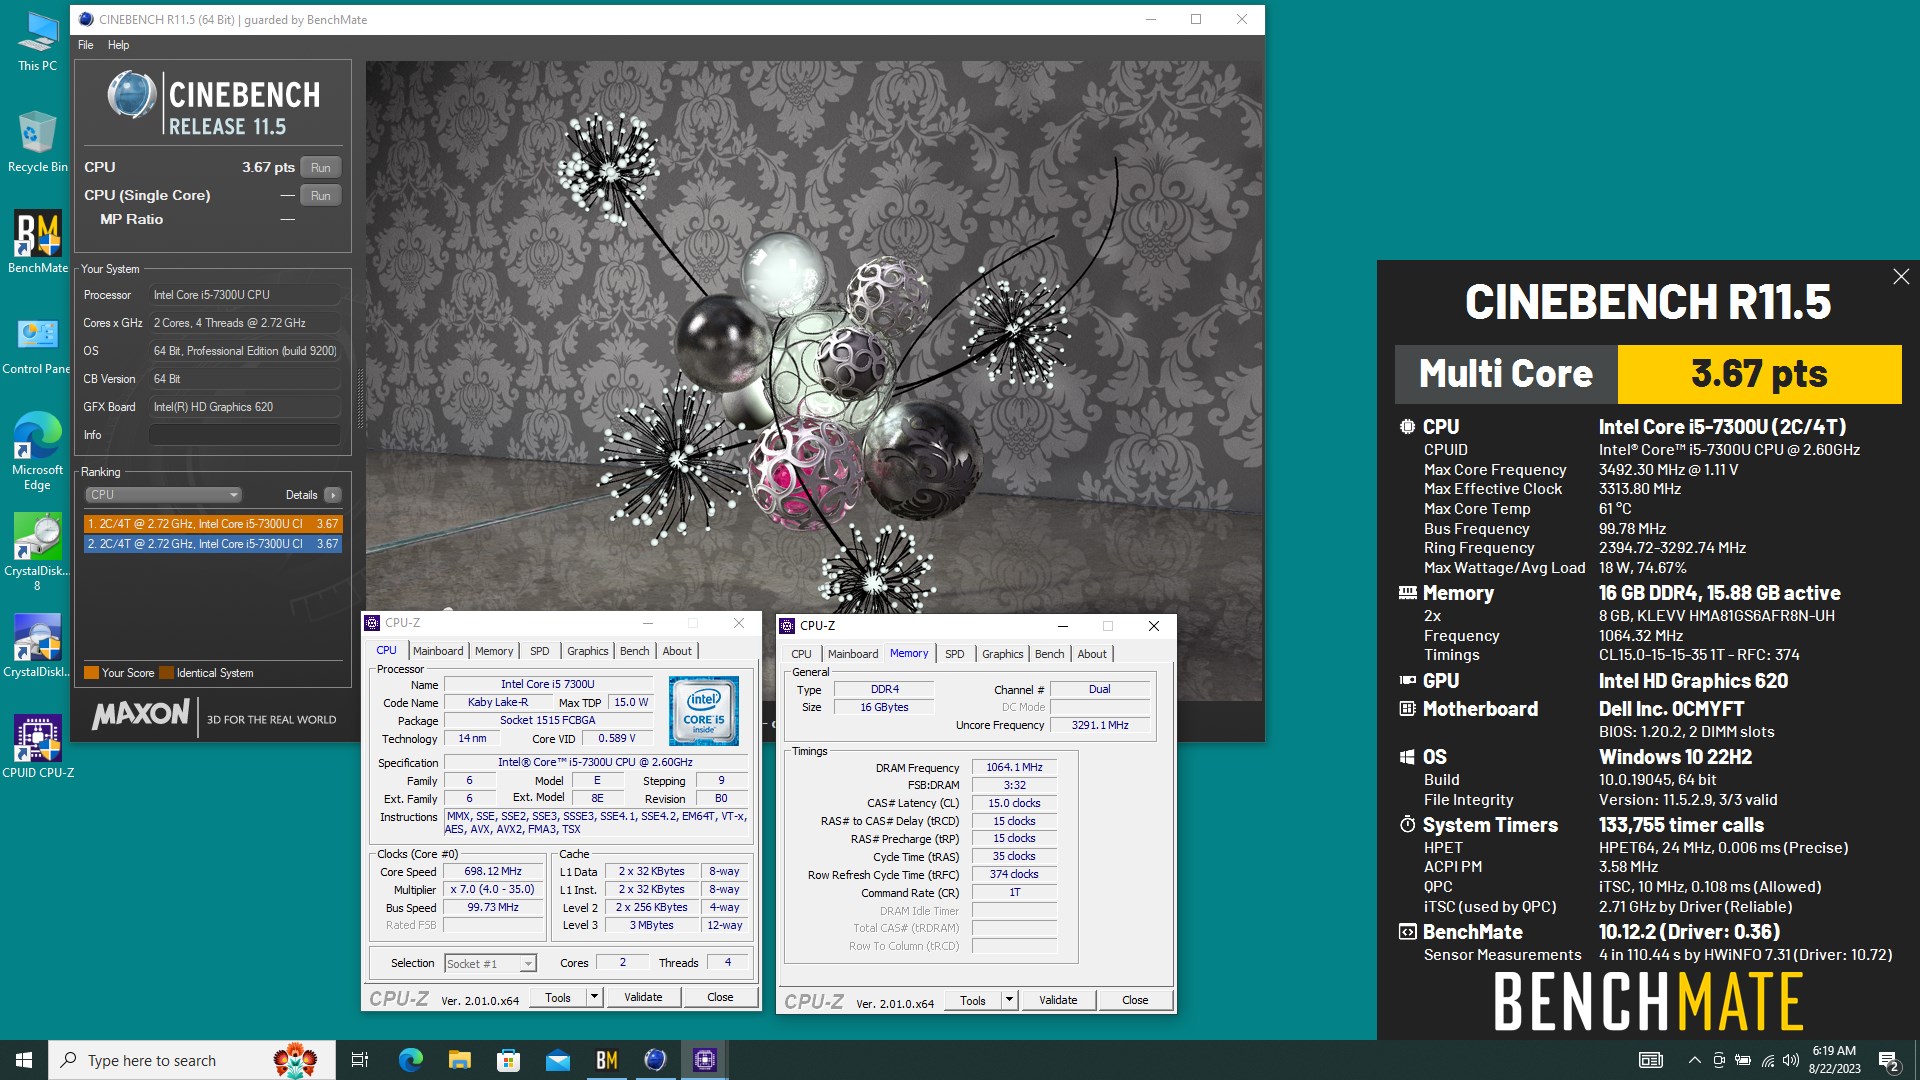The image size is (1920, 1080).
Task: Open SPD tab in left CPU-Z
Action: [x=540, y=651]
